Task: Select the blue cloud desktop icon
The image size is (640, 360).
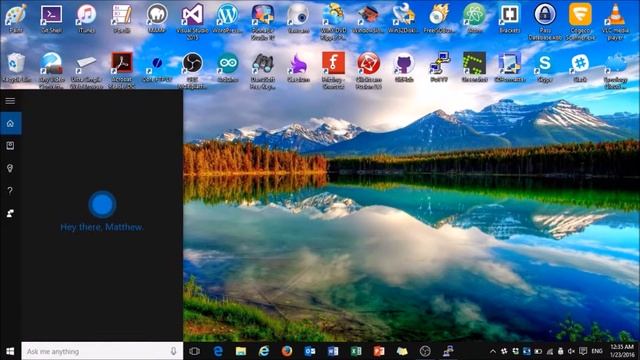Action: [616, 70]
